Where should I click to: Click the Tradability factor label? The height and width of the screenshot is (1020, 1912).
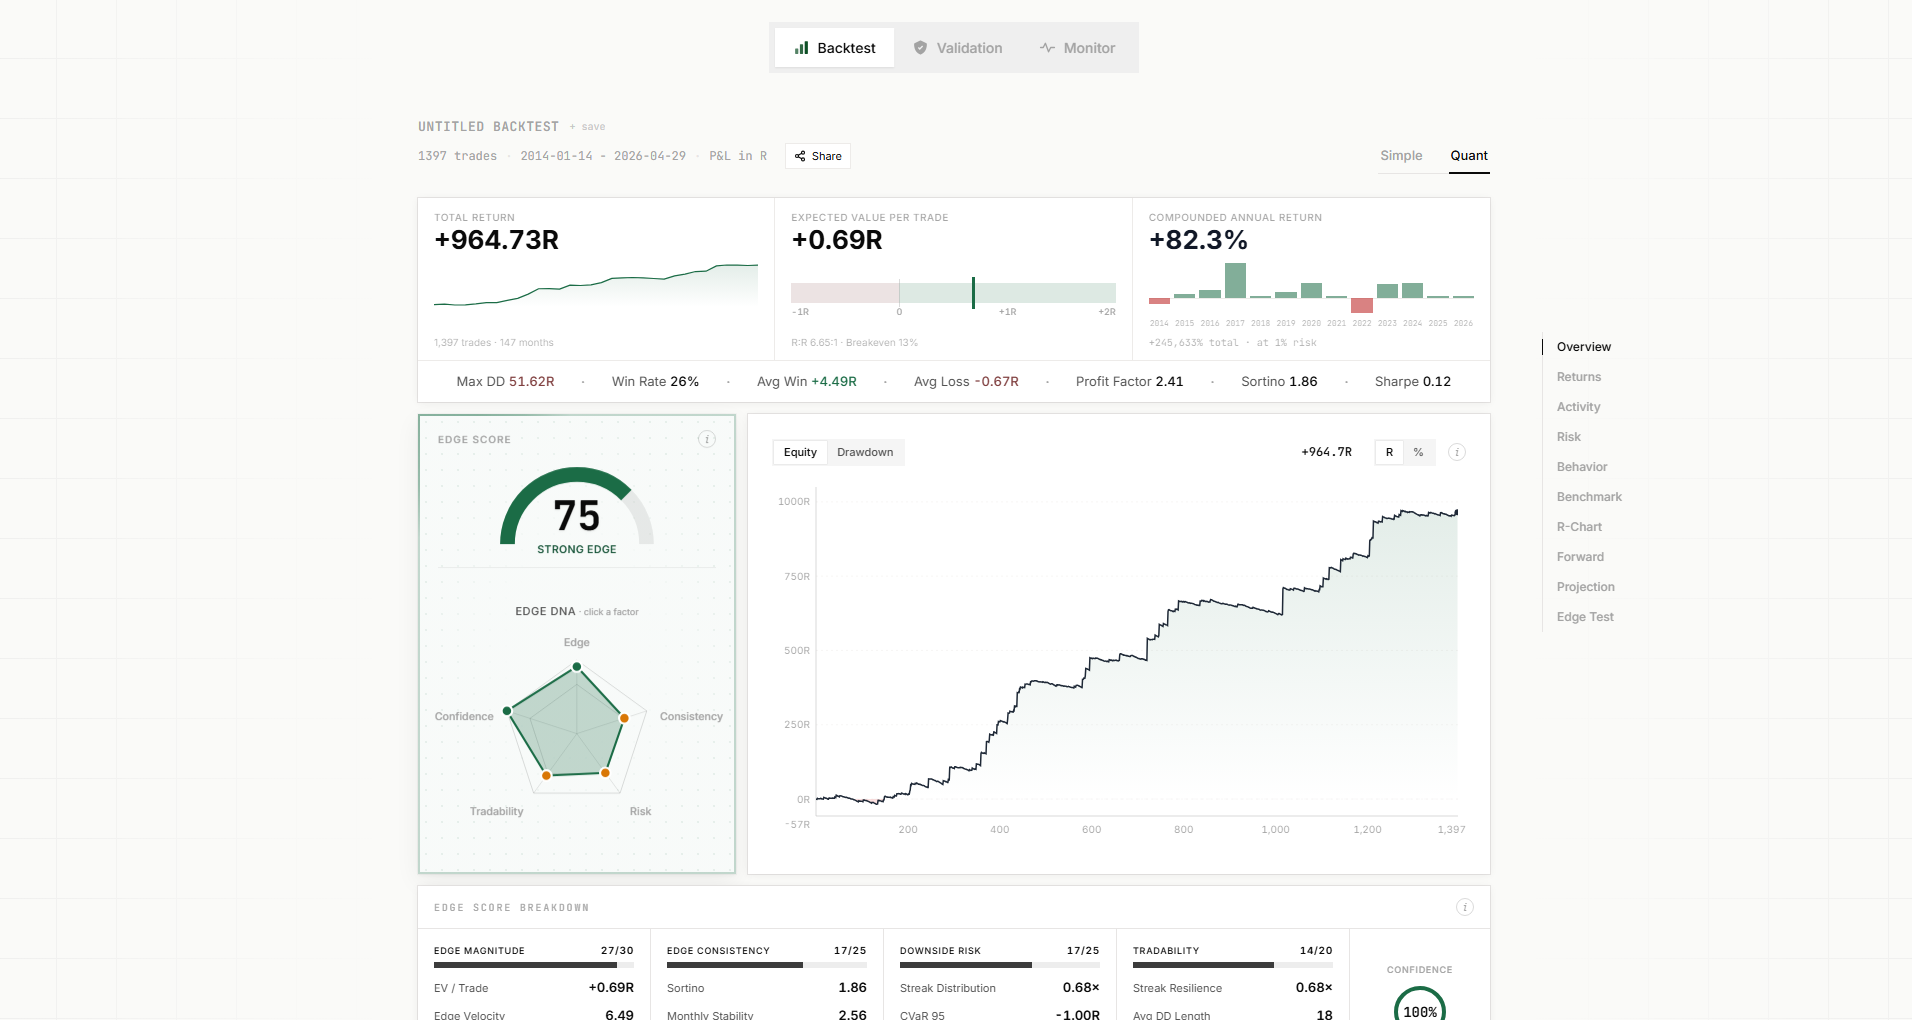pos(496,812)
